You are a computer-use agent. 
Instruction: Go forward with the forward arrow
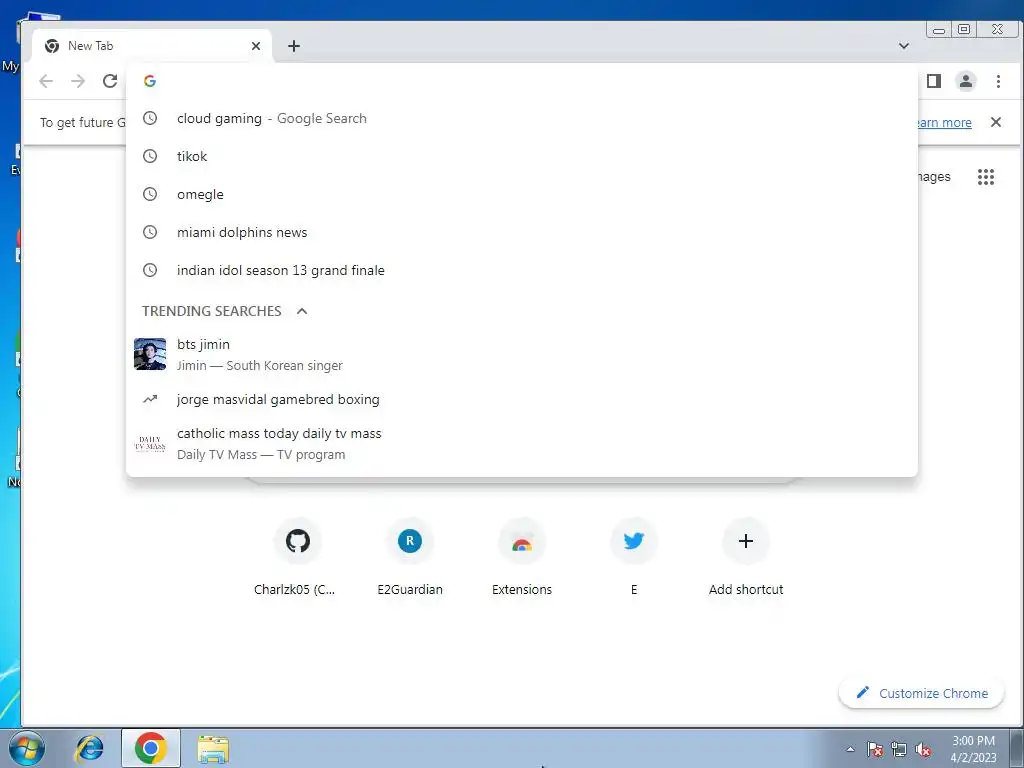pos(78,81)
